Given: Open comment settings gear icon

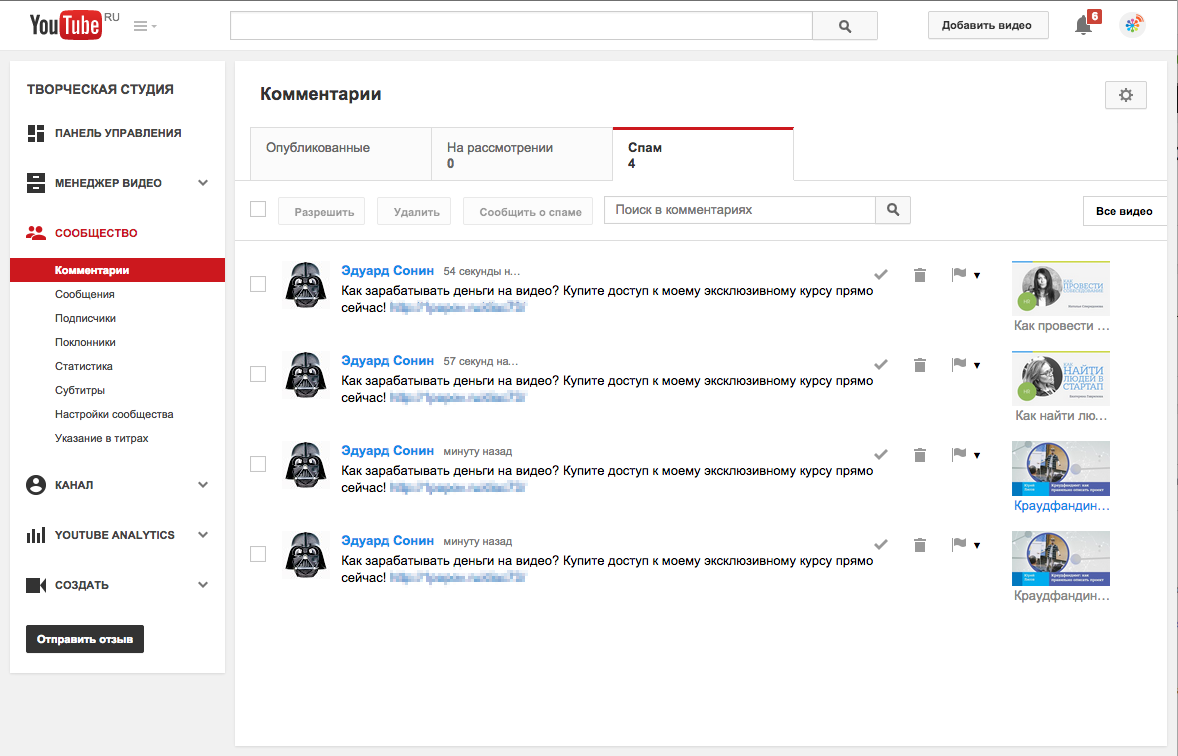Looking at the screenshot, I should pos(1125,95).
